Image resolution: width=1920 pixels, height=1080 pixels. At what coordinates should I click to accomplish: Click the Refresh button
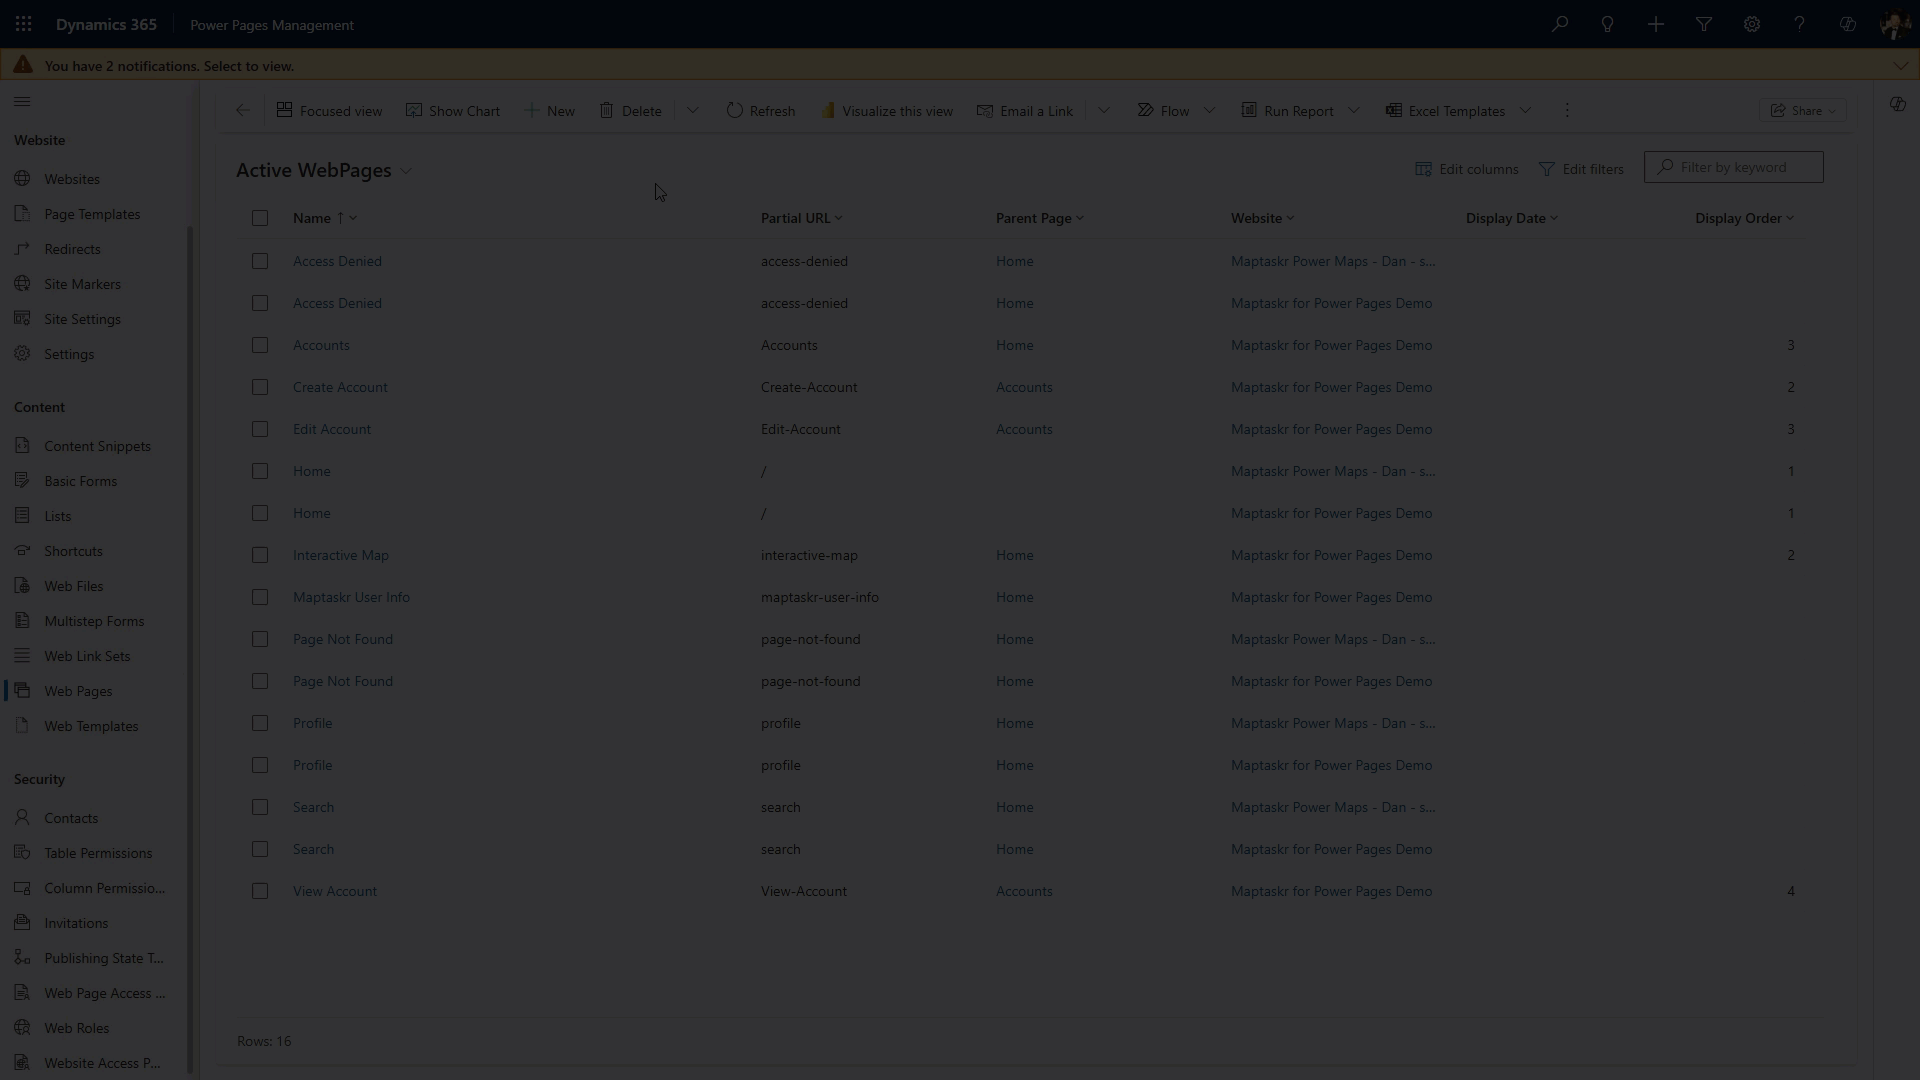click(x=760, y=110)
